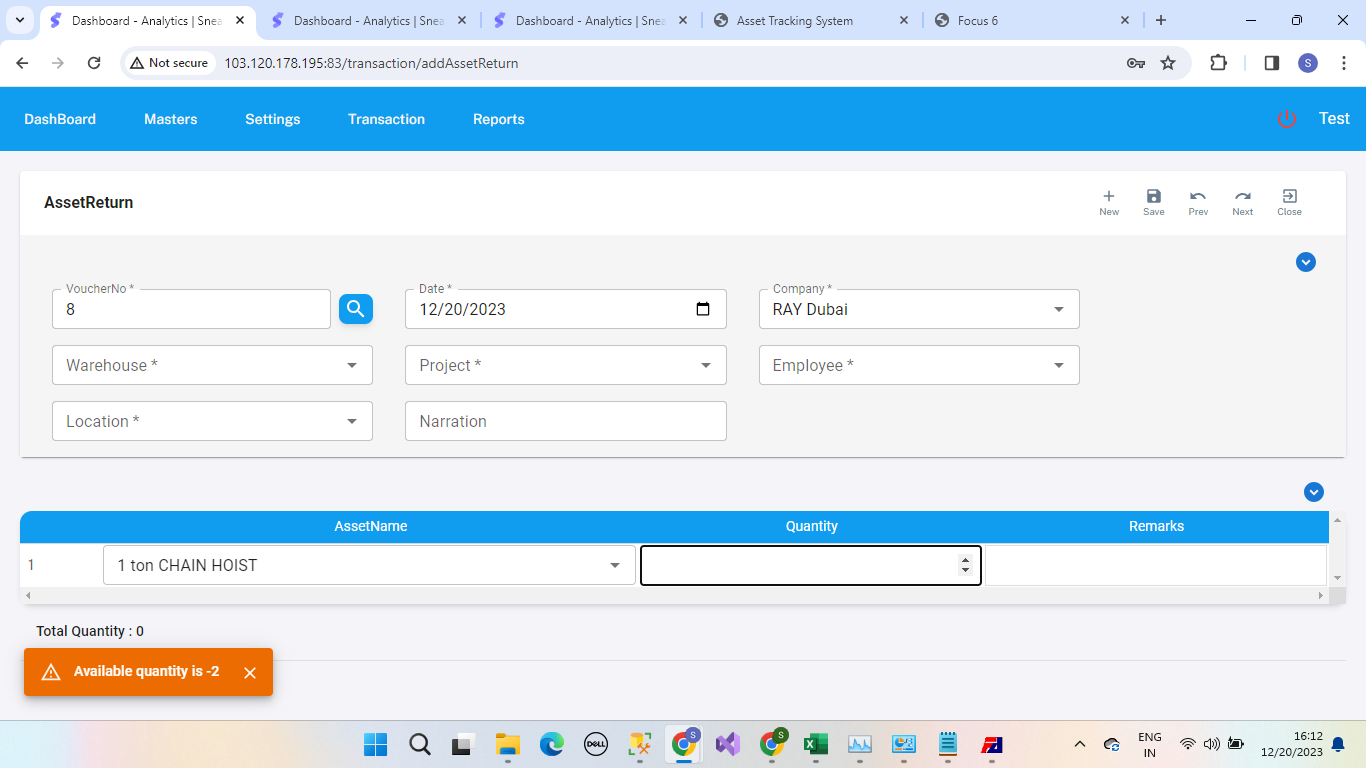Open the date picker calendar icon
The image size is (1366, 768).
[x=703, y=309]
